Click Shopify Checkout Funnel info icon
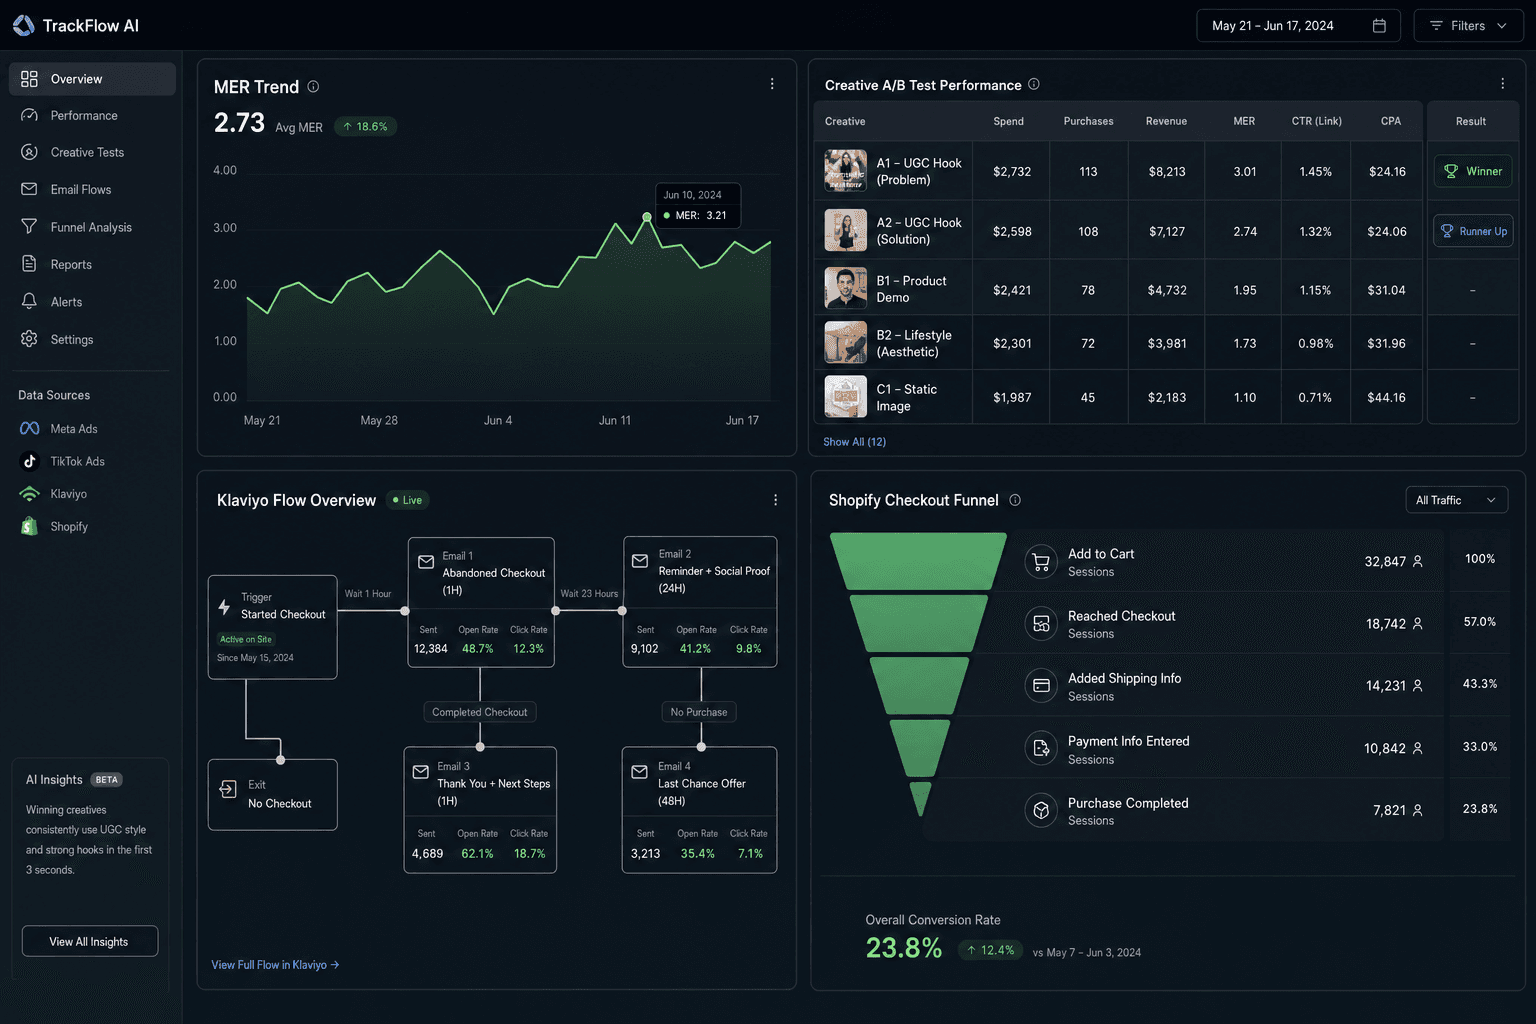This screenshot has height=1024, width=1536. [1015, 500]
